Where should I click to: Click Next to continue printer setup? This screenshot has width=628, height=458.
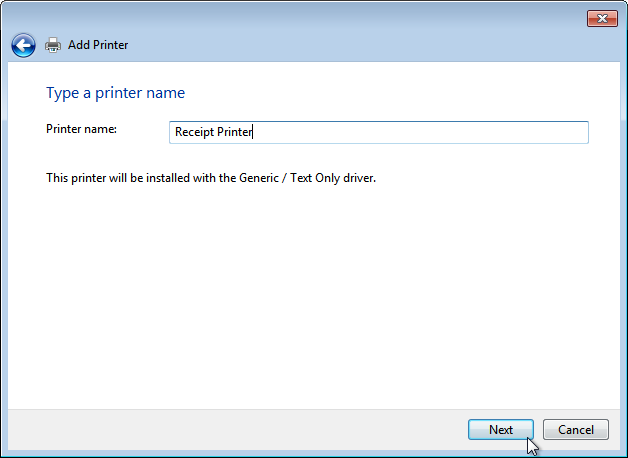coord(501,430)
